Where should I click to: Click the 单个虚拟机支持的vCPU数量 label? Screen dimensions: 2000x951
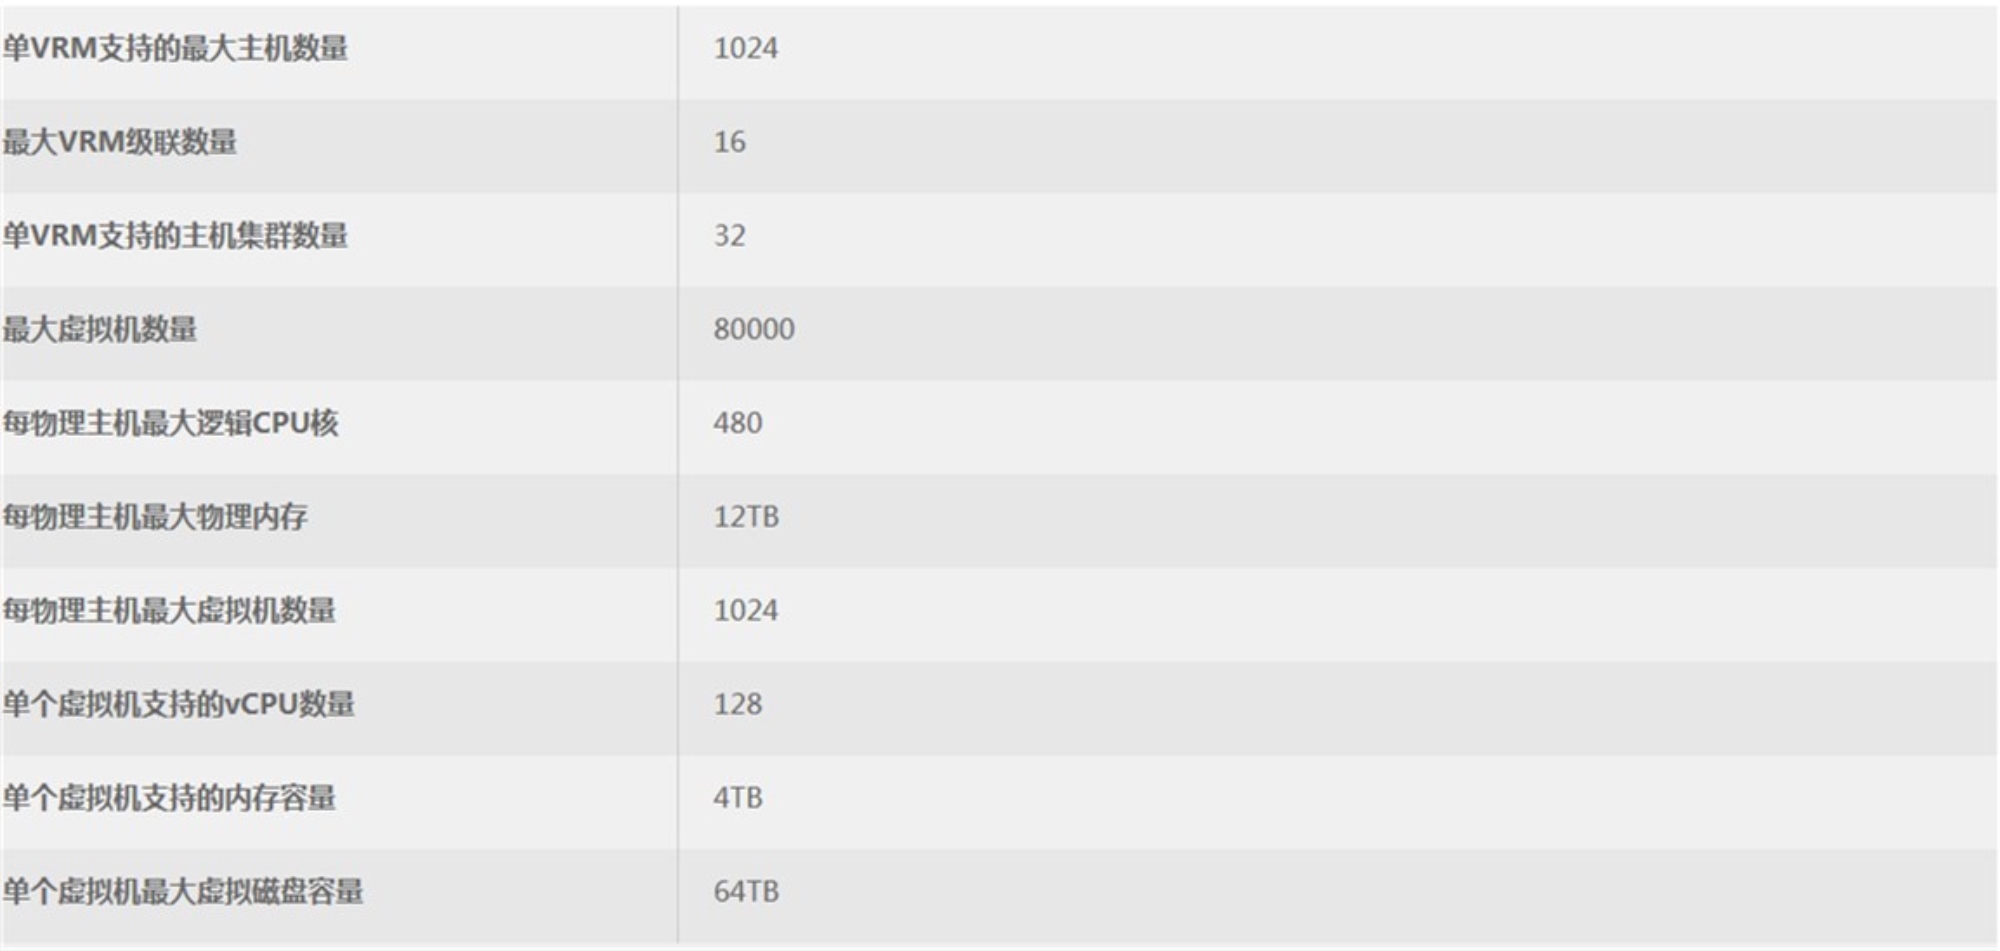pyautogui.click(x=178, y=704)
